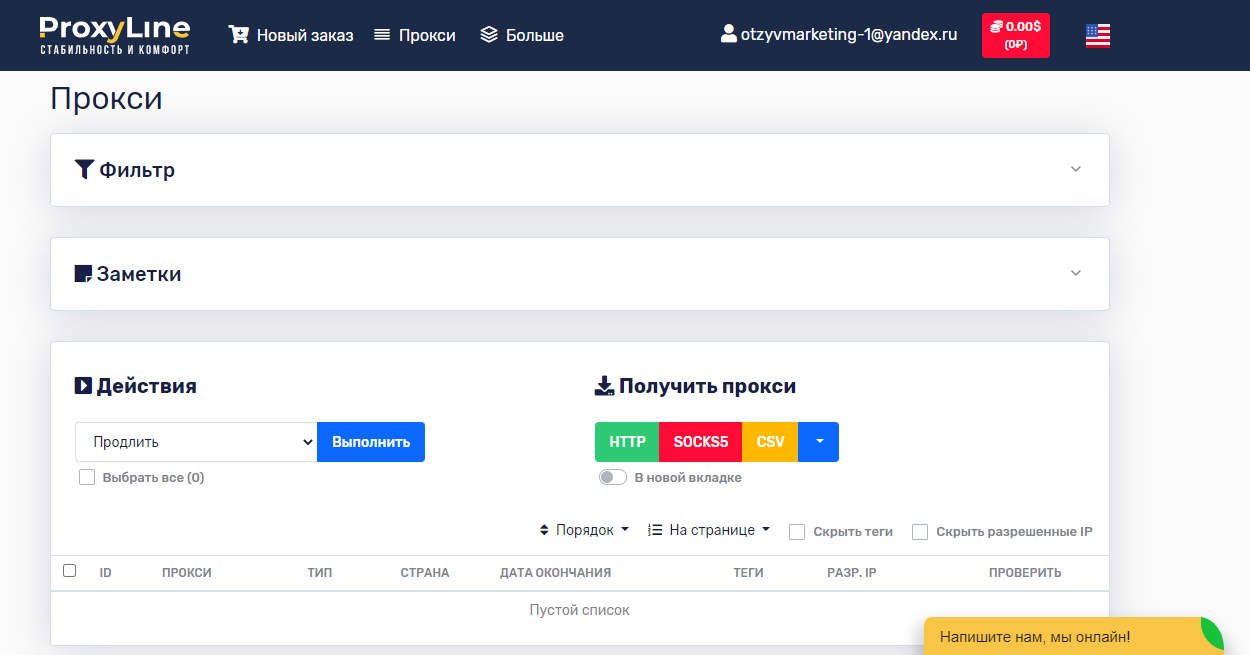Tick the Скрыть теги checkbox

[x=797, y=532]
